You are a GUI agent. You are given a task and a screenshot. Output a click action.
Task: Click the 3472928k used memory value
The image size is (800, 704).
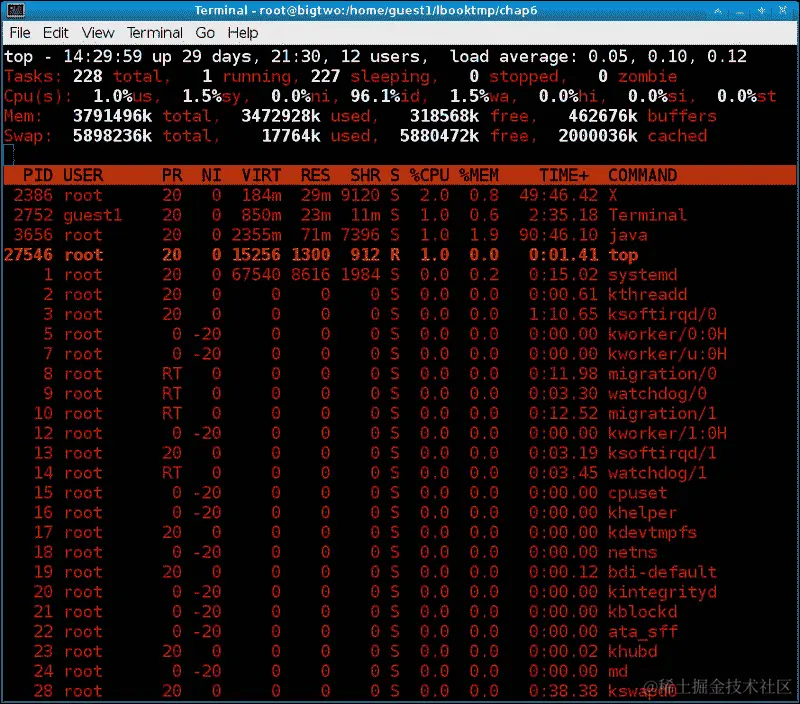pos(281,116)
